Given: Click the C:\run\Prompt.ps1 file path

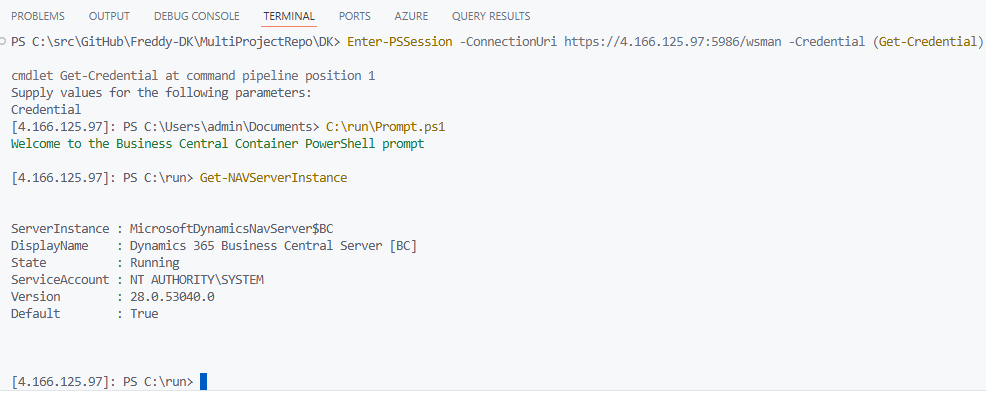Looking at the screenshot, I should coord(385,126).
